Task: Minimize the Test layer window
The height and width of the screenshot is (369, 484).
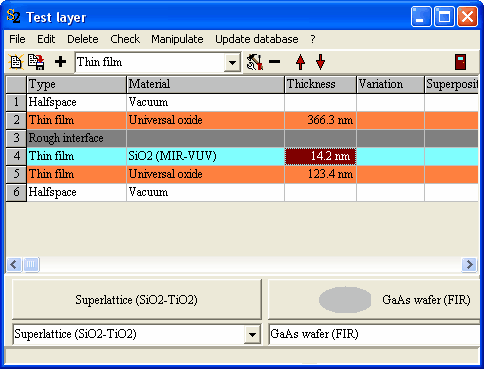Action: 421,16
